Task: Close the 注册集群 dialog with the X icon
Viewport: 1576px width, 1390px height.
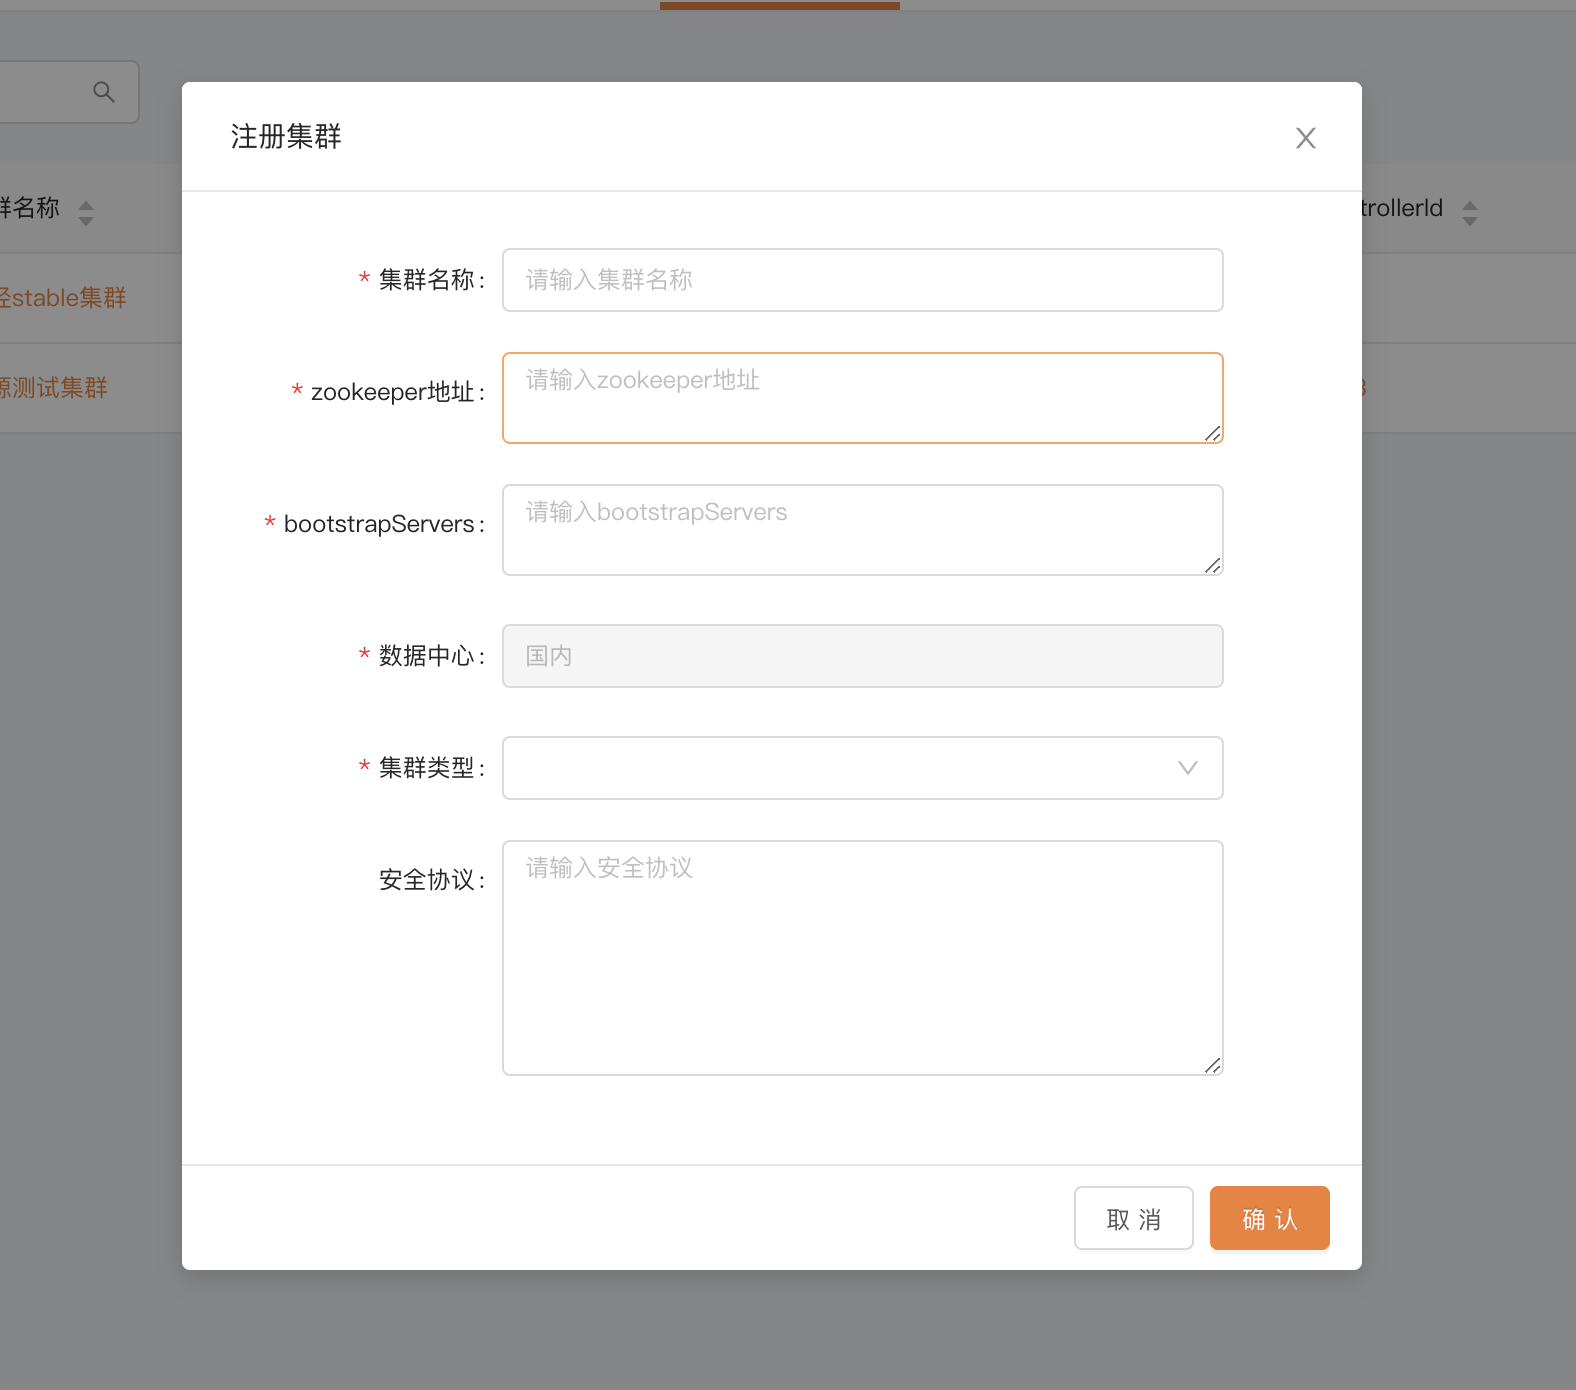Action: pos(1305,138)
